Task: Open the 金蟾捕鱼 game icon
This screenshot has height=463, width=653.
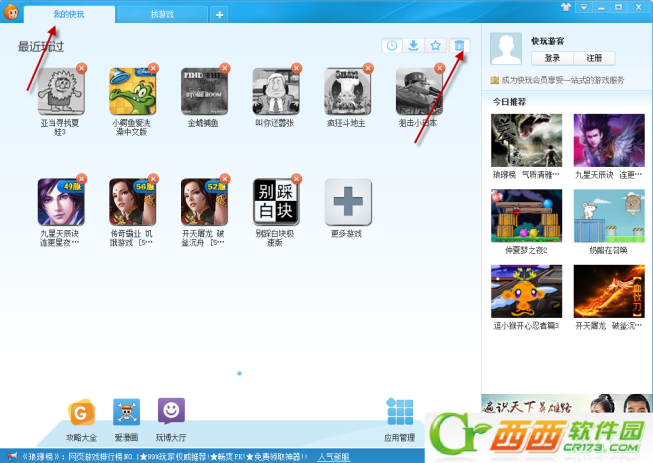Action: pyautogui.click(x=204, y=92)
